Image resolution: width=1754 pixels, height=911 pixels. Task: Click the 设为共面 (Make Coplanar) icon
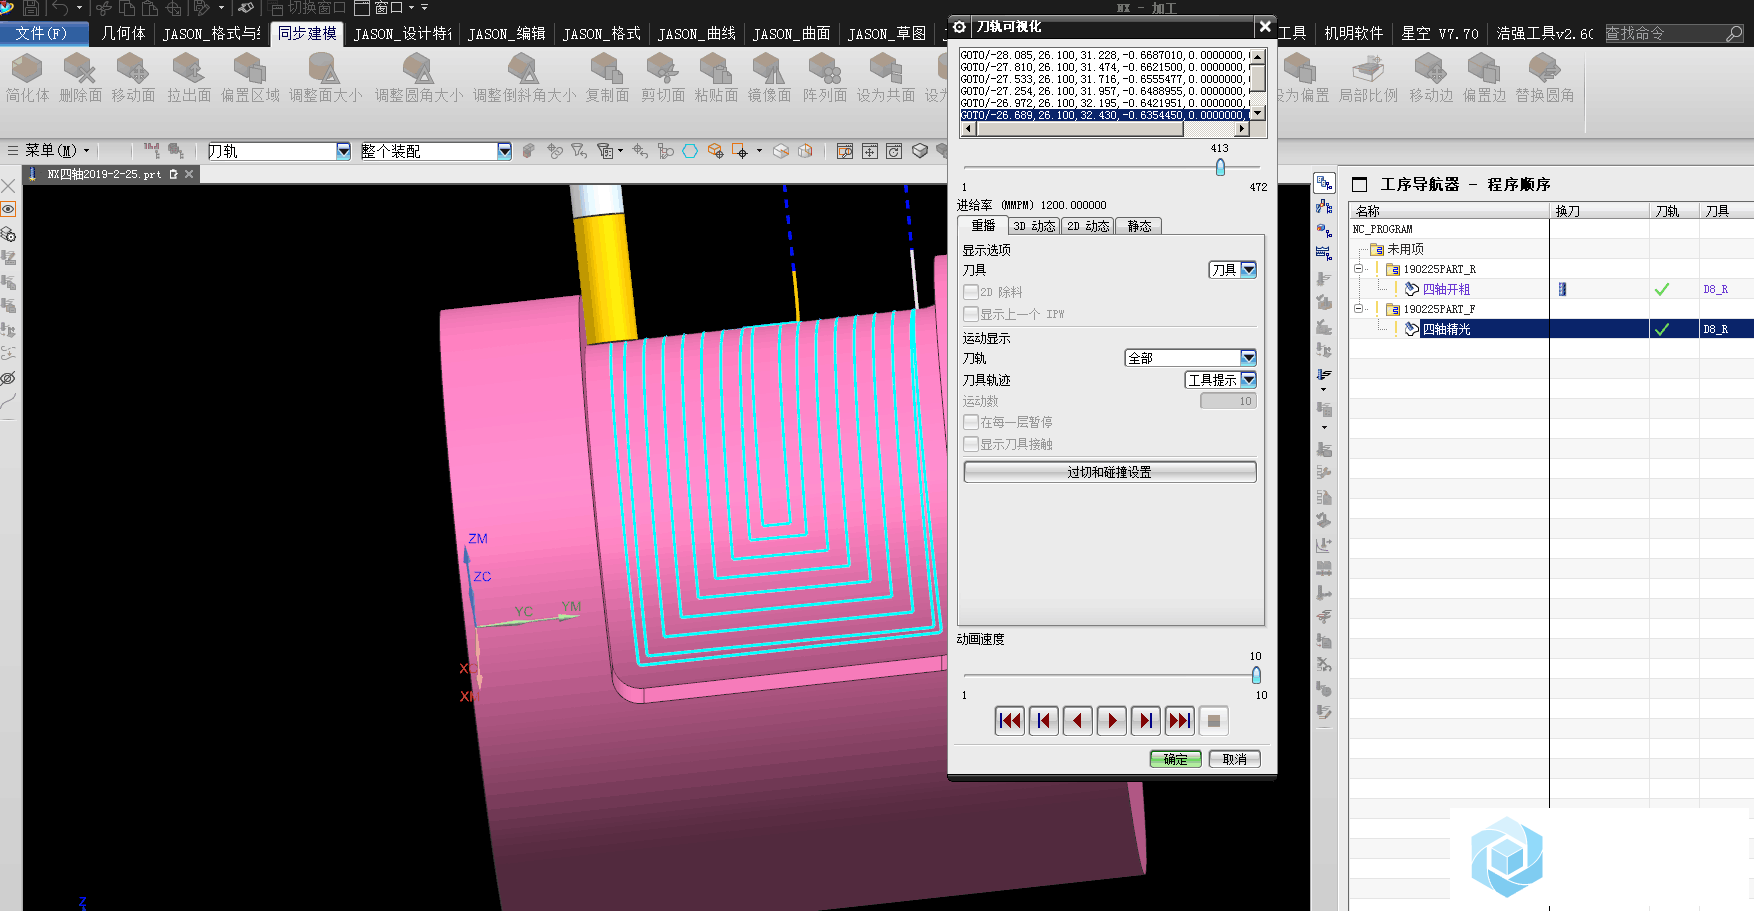coord(885,69)
